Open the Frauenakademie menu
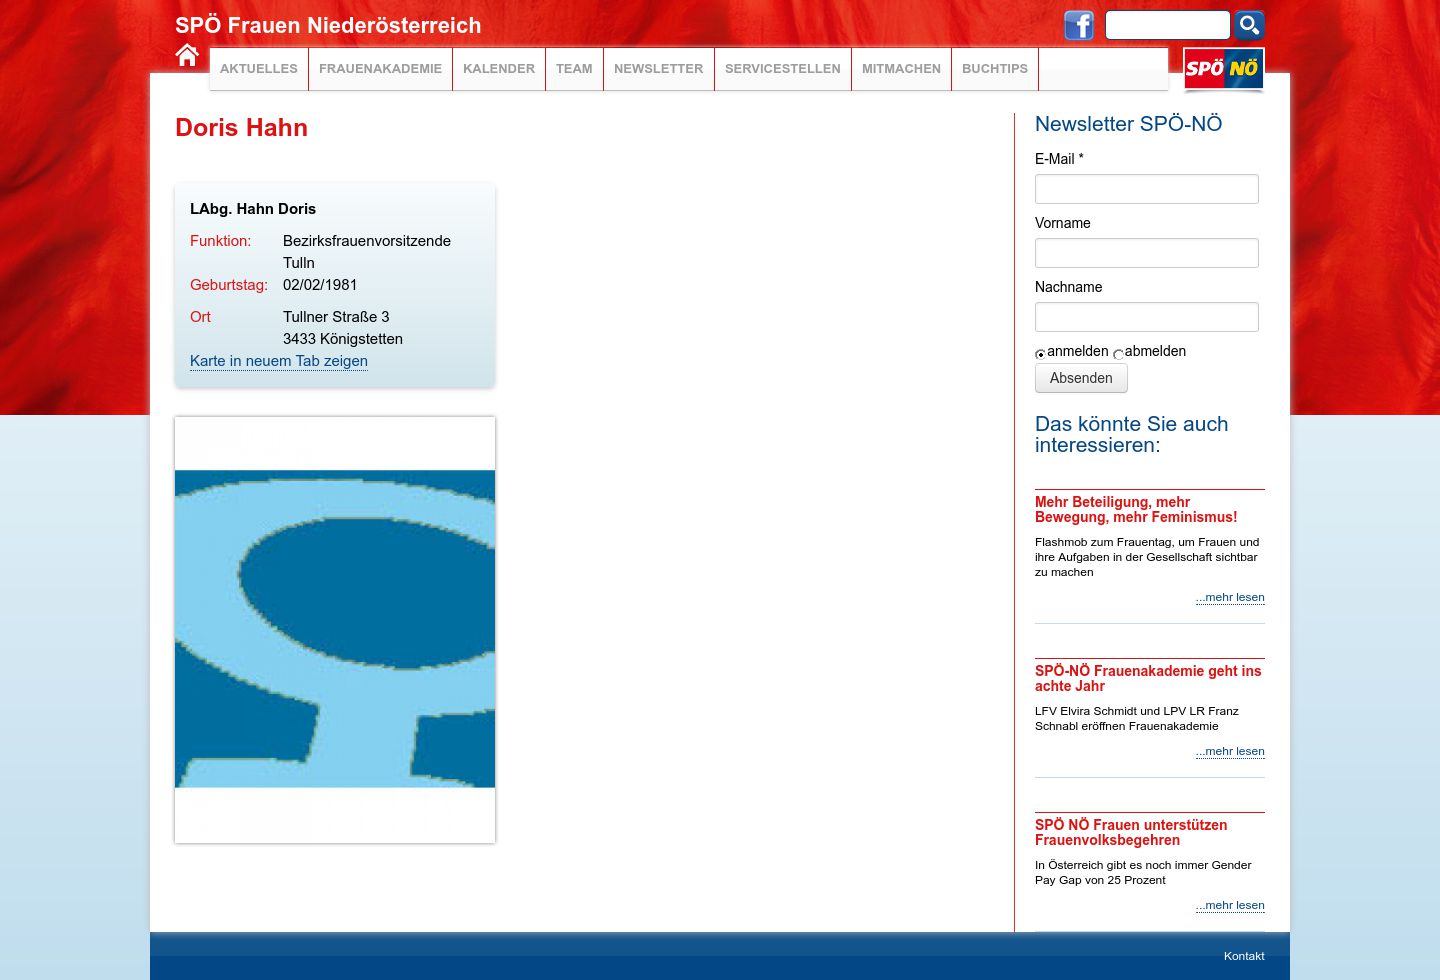This screenshot has height=980, width=1440. coord(380,69)
